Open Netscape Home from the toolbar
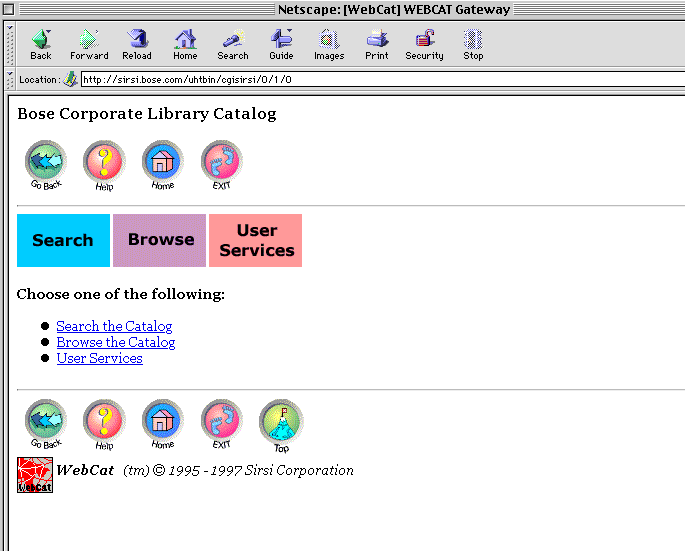 (x=185, y=43)
